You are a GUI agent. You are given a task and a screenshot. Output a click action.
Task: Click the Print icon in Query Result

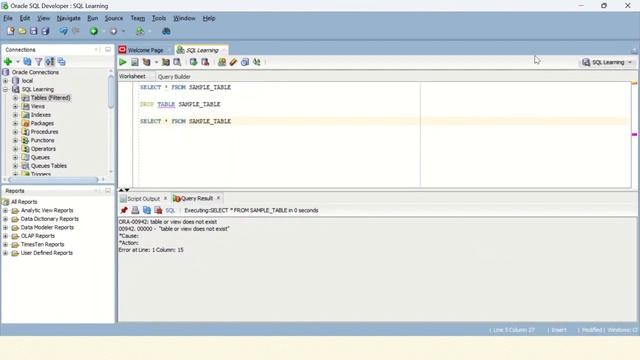135,210
